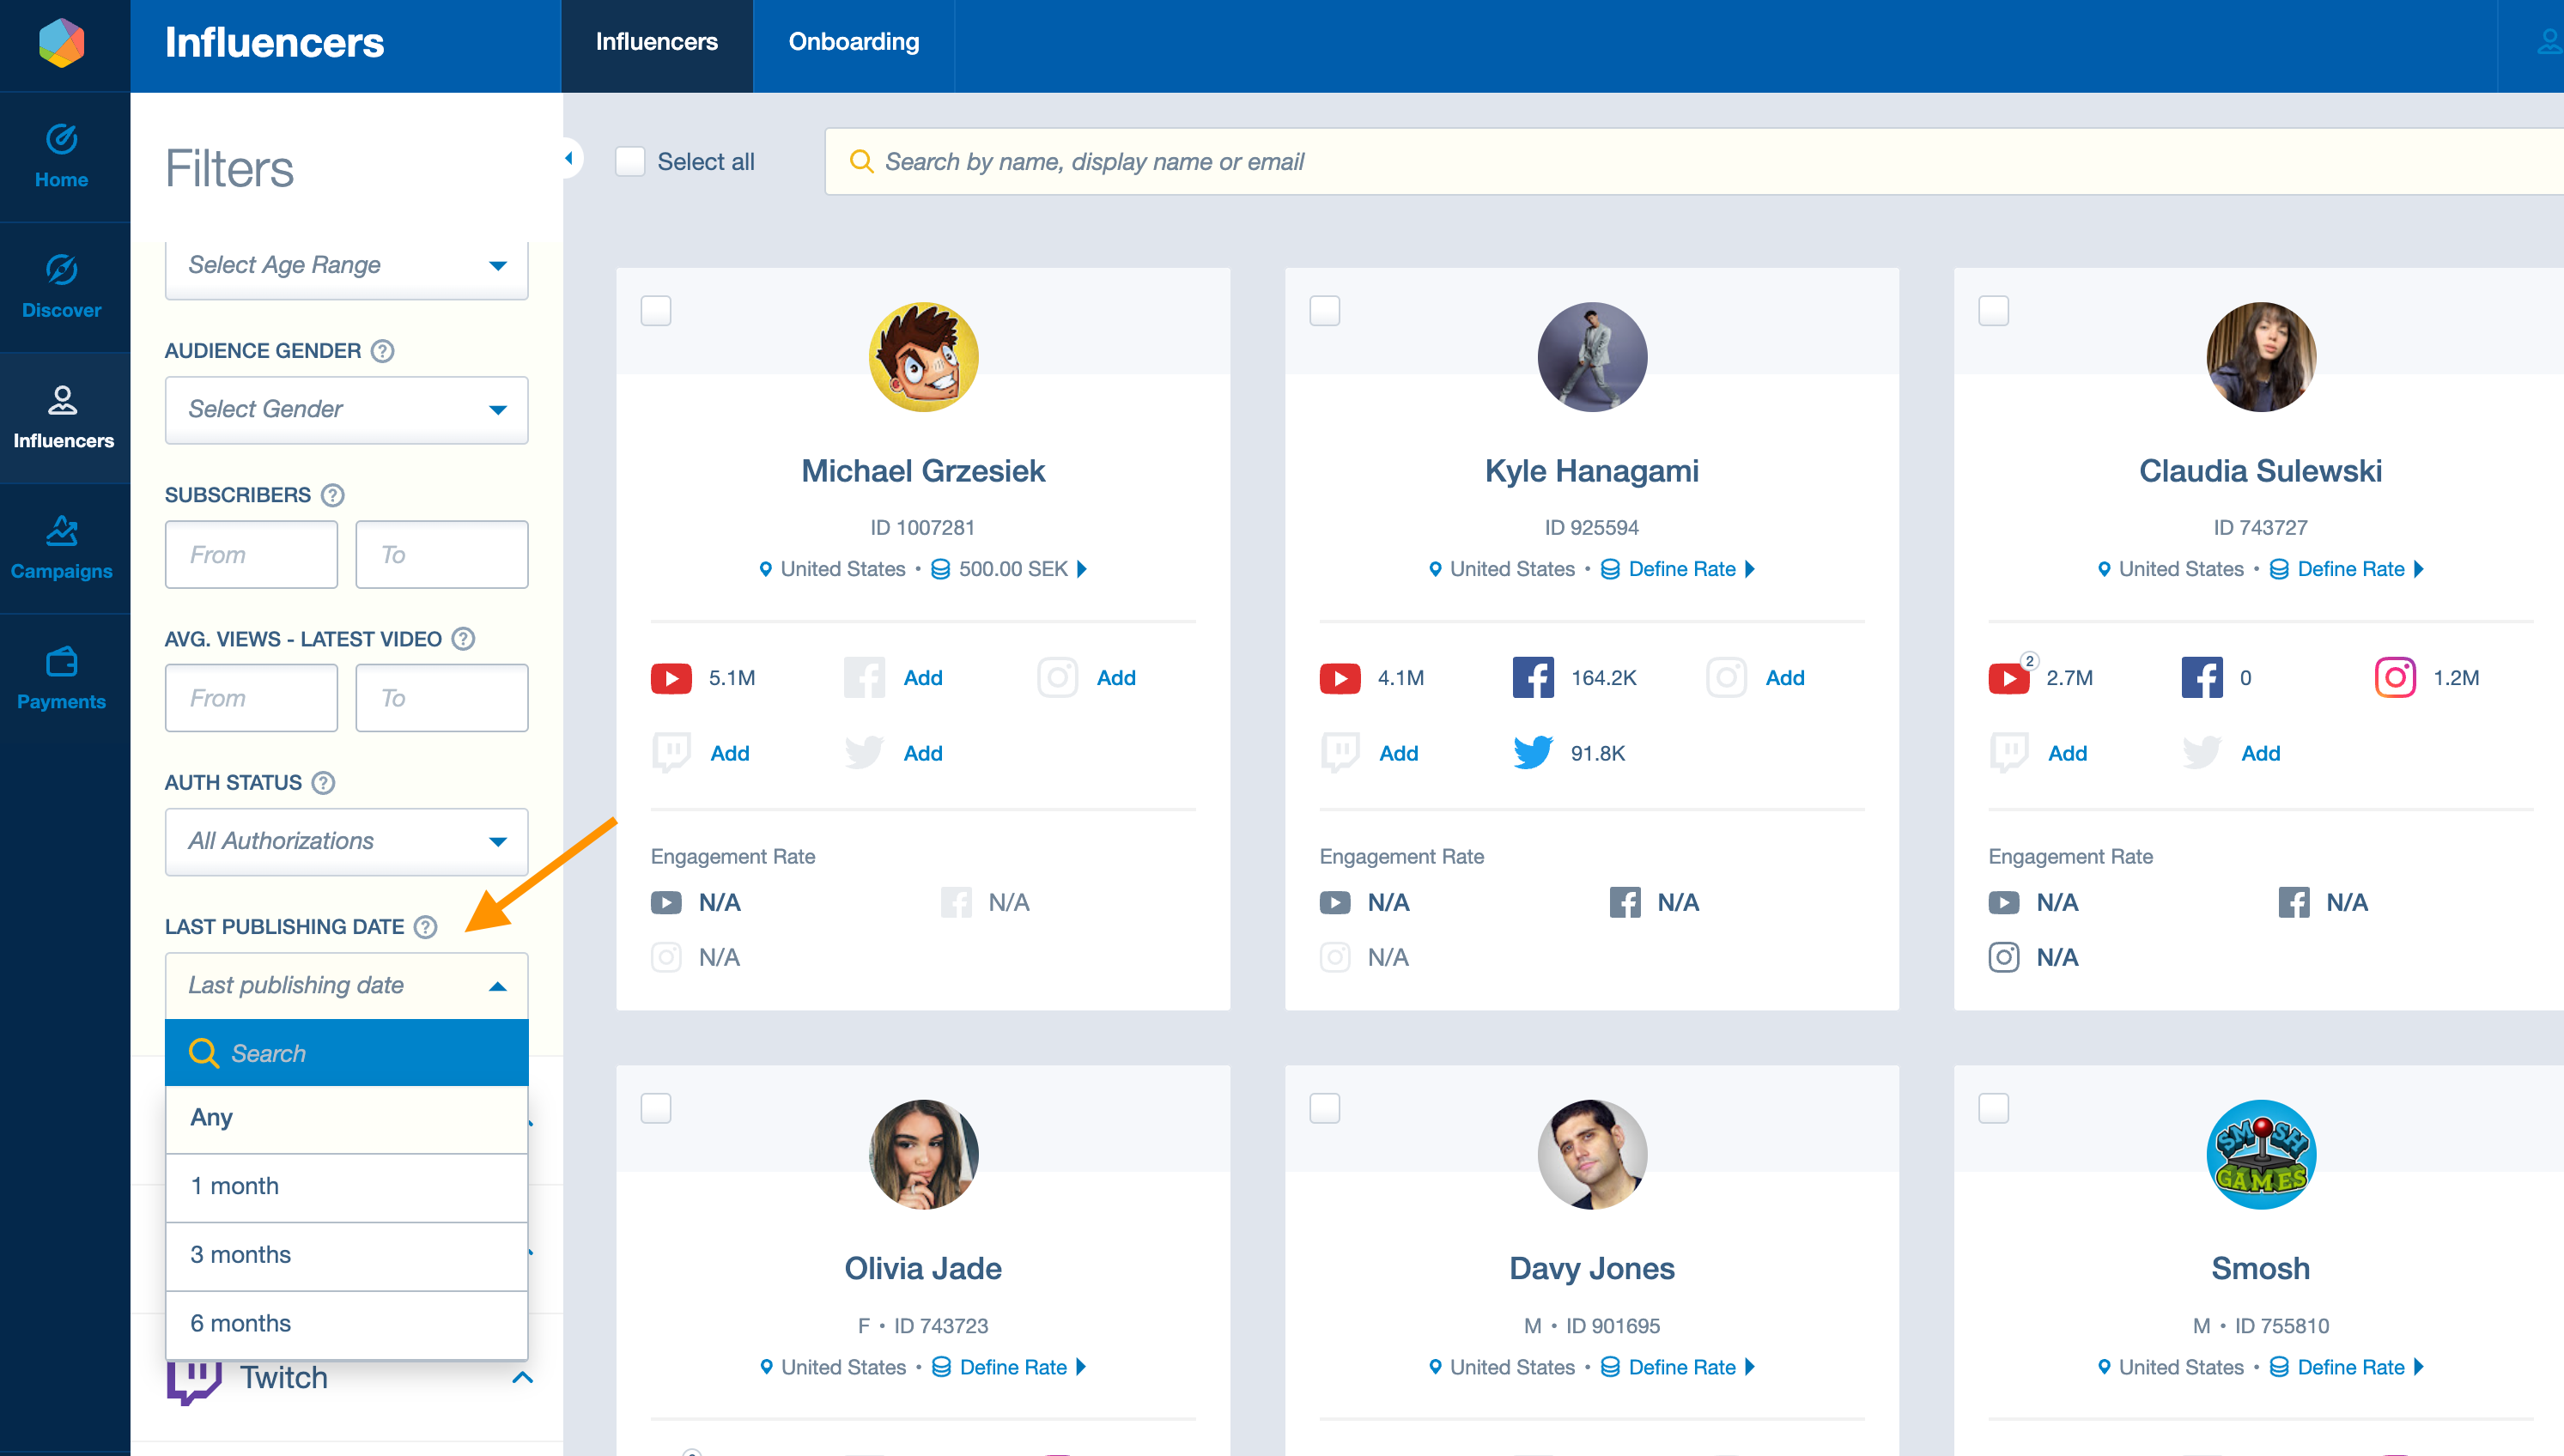Choose 6 months publishing date option
Viewport: 2564px width, 1456px height.
tap(346, 1324)
